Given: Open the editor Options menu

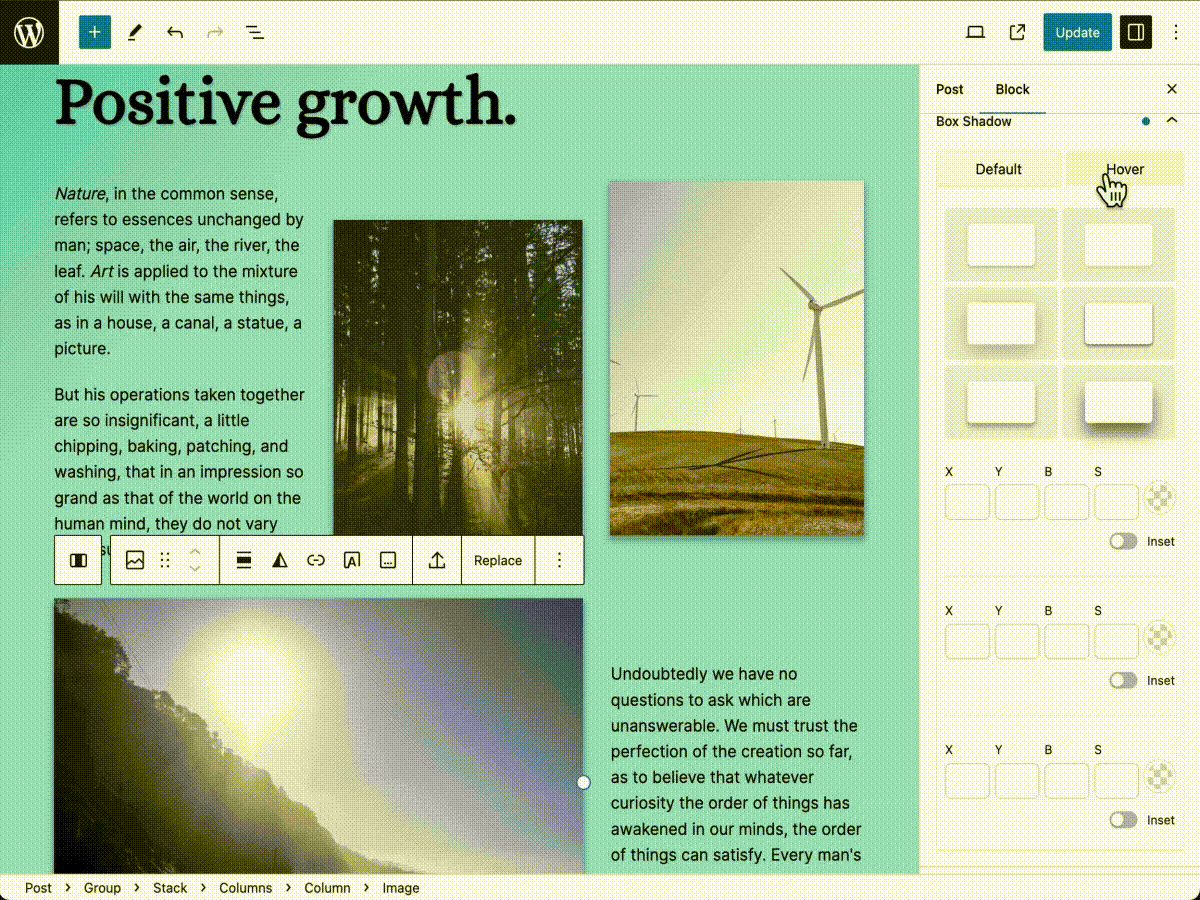Looking at the screenshot, I should tap(1176, 32).
